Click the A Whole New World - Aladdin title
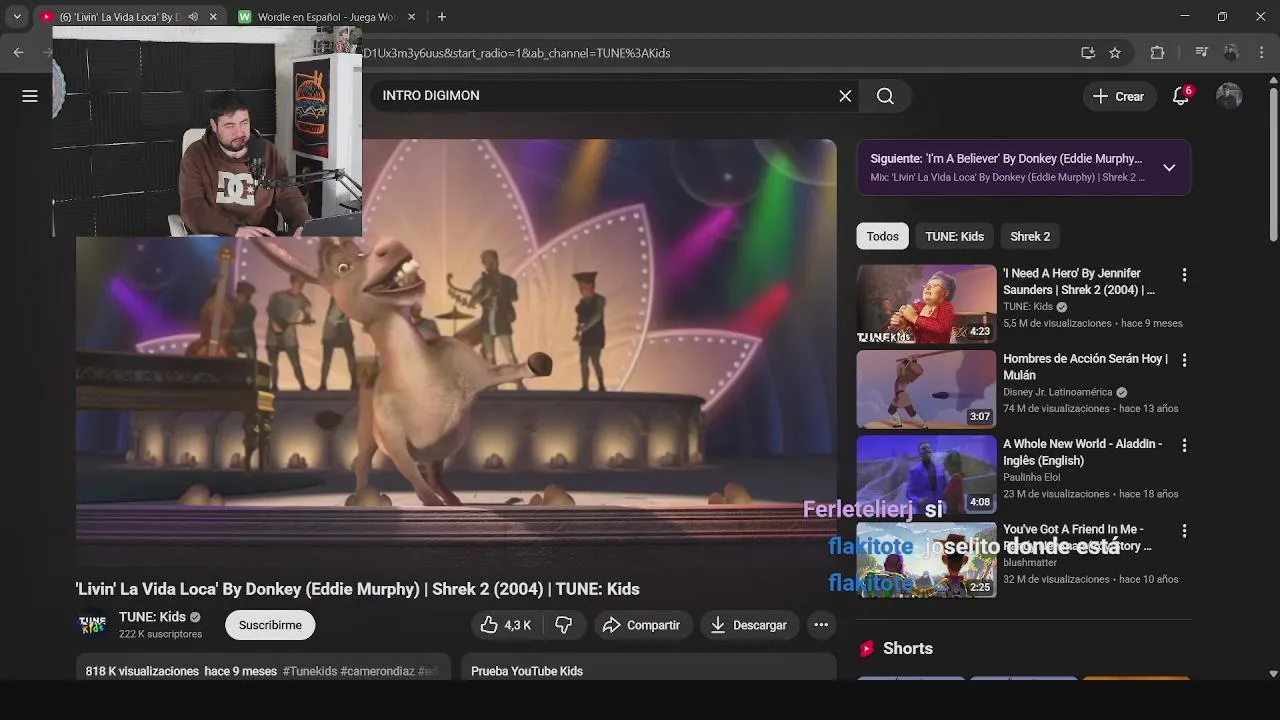The width and height of the screenshot is (1280, 720). (x=1082, y=452)
